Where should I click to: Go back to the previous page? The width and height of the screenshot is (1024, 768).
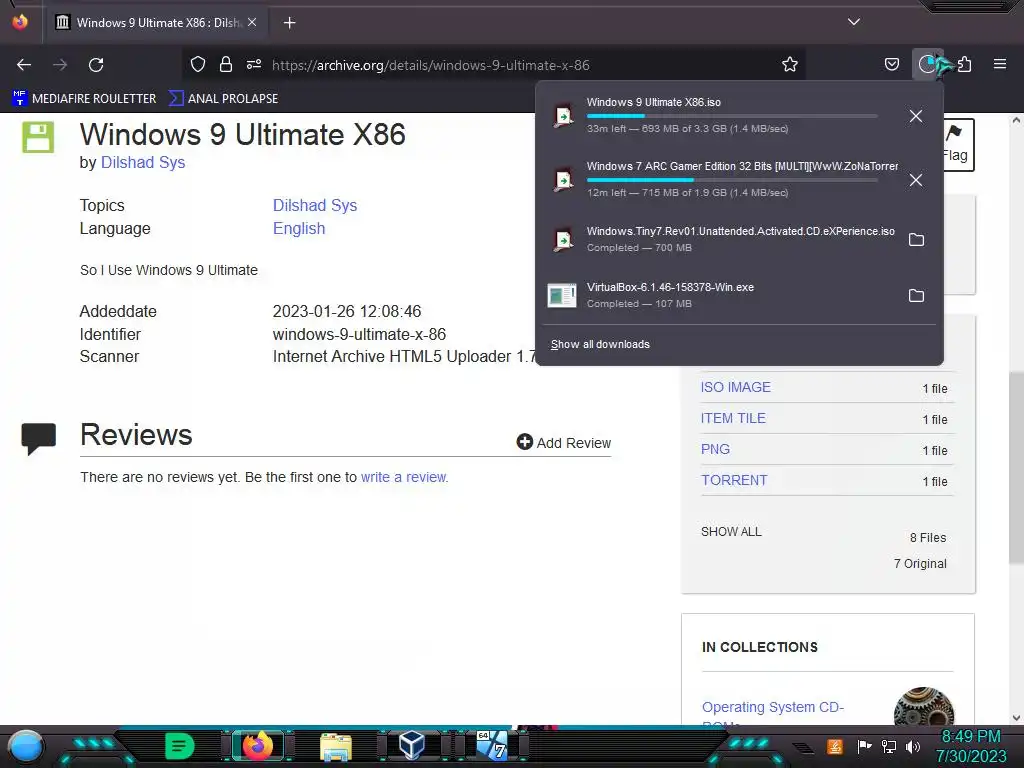pyautogui.click(x=24, y=65)
